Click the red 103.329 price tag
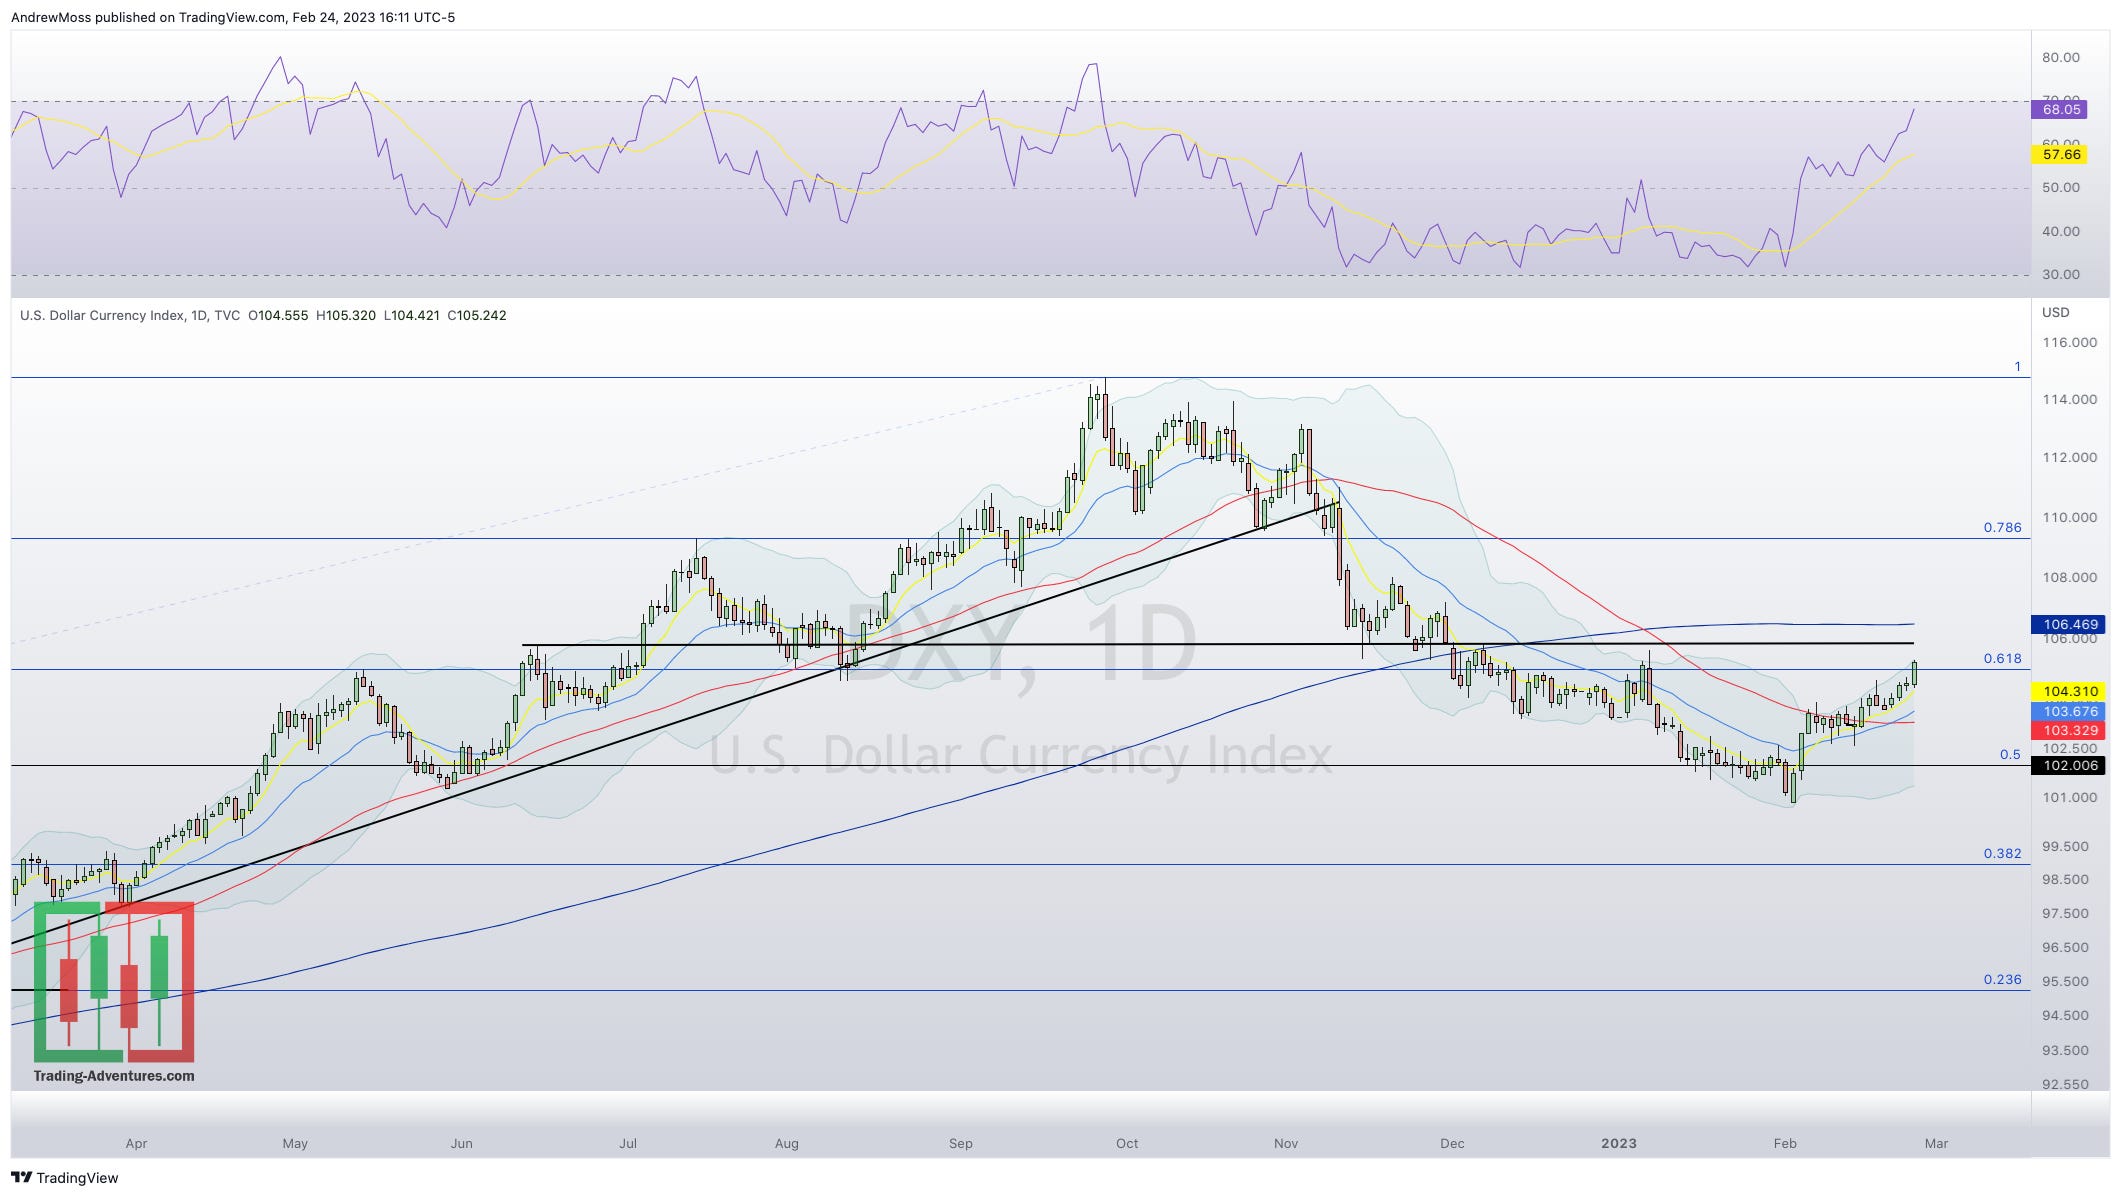 (x=2070, y=730)
